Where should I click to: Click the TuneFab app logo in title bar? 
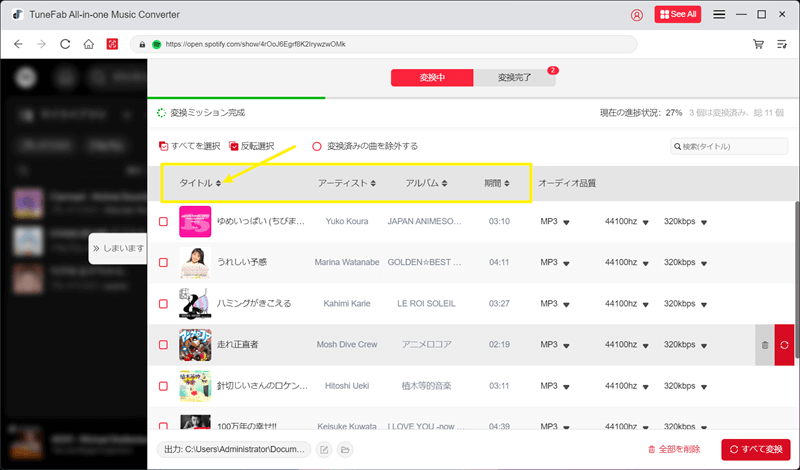18,14
